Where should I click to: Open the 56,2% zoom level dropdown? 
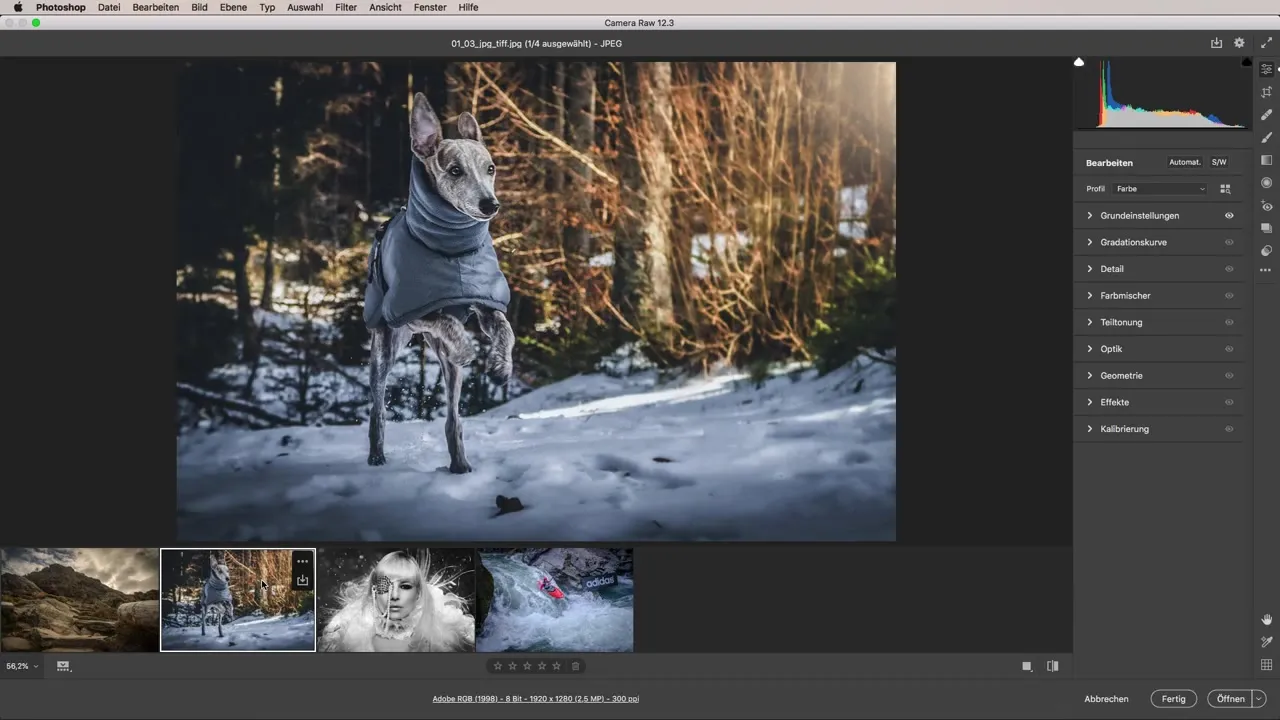[x=22, y=666]
